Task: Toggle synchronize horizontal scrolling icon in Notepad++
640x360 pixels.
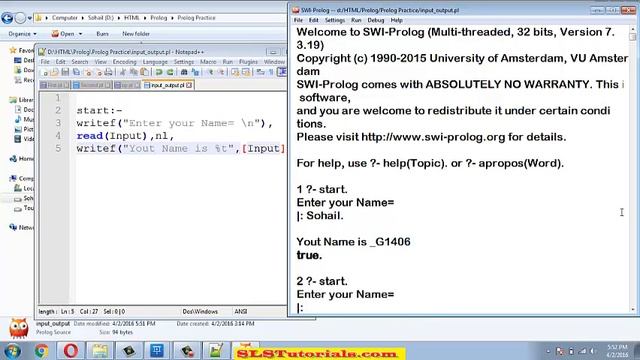Action: tap(246, 72)
